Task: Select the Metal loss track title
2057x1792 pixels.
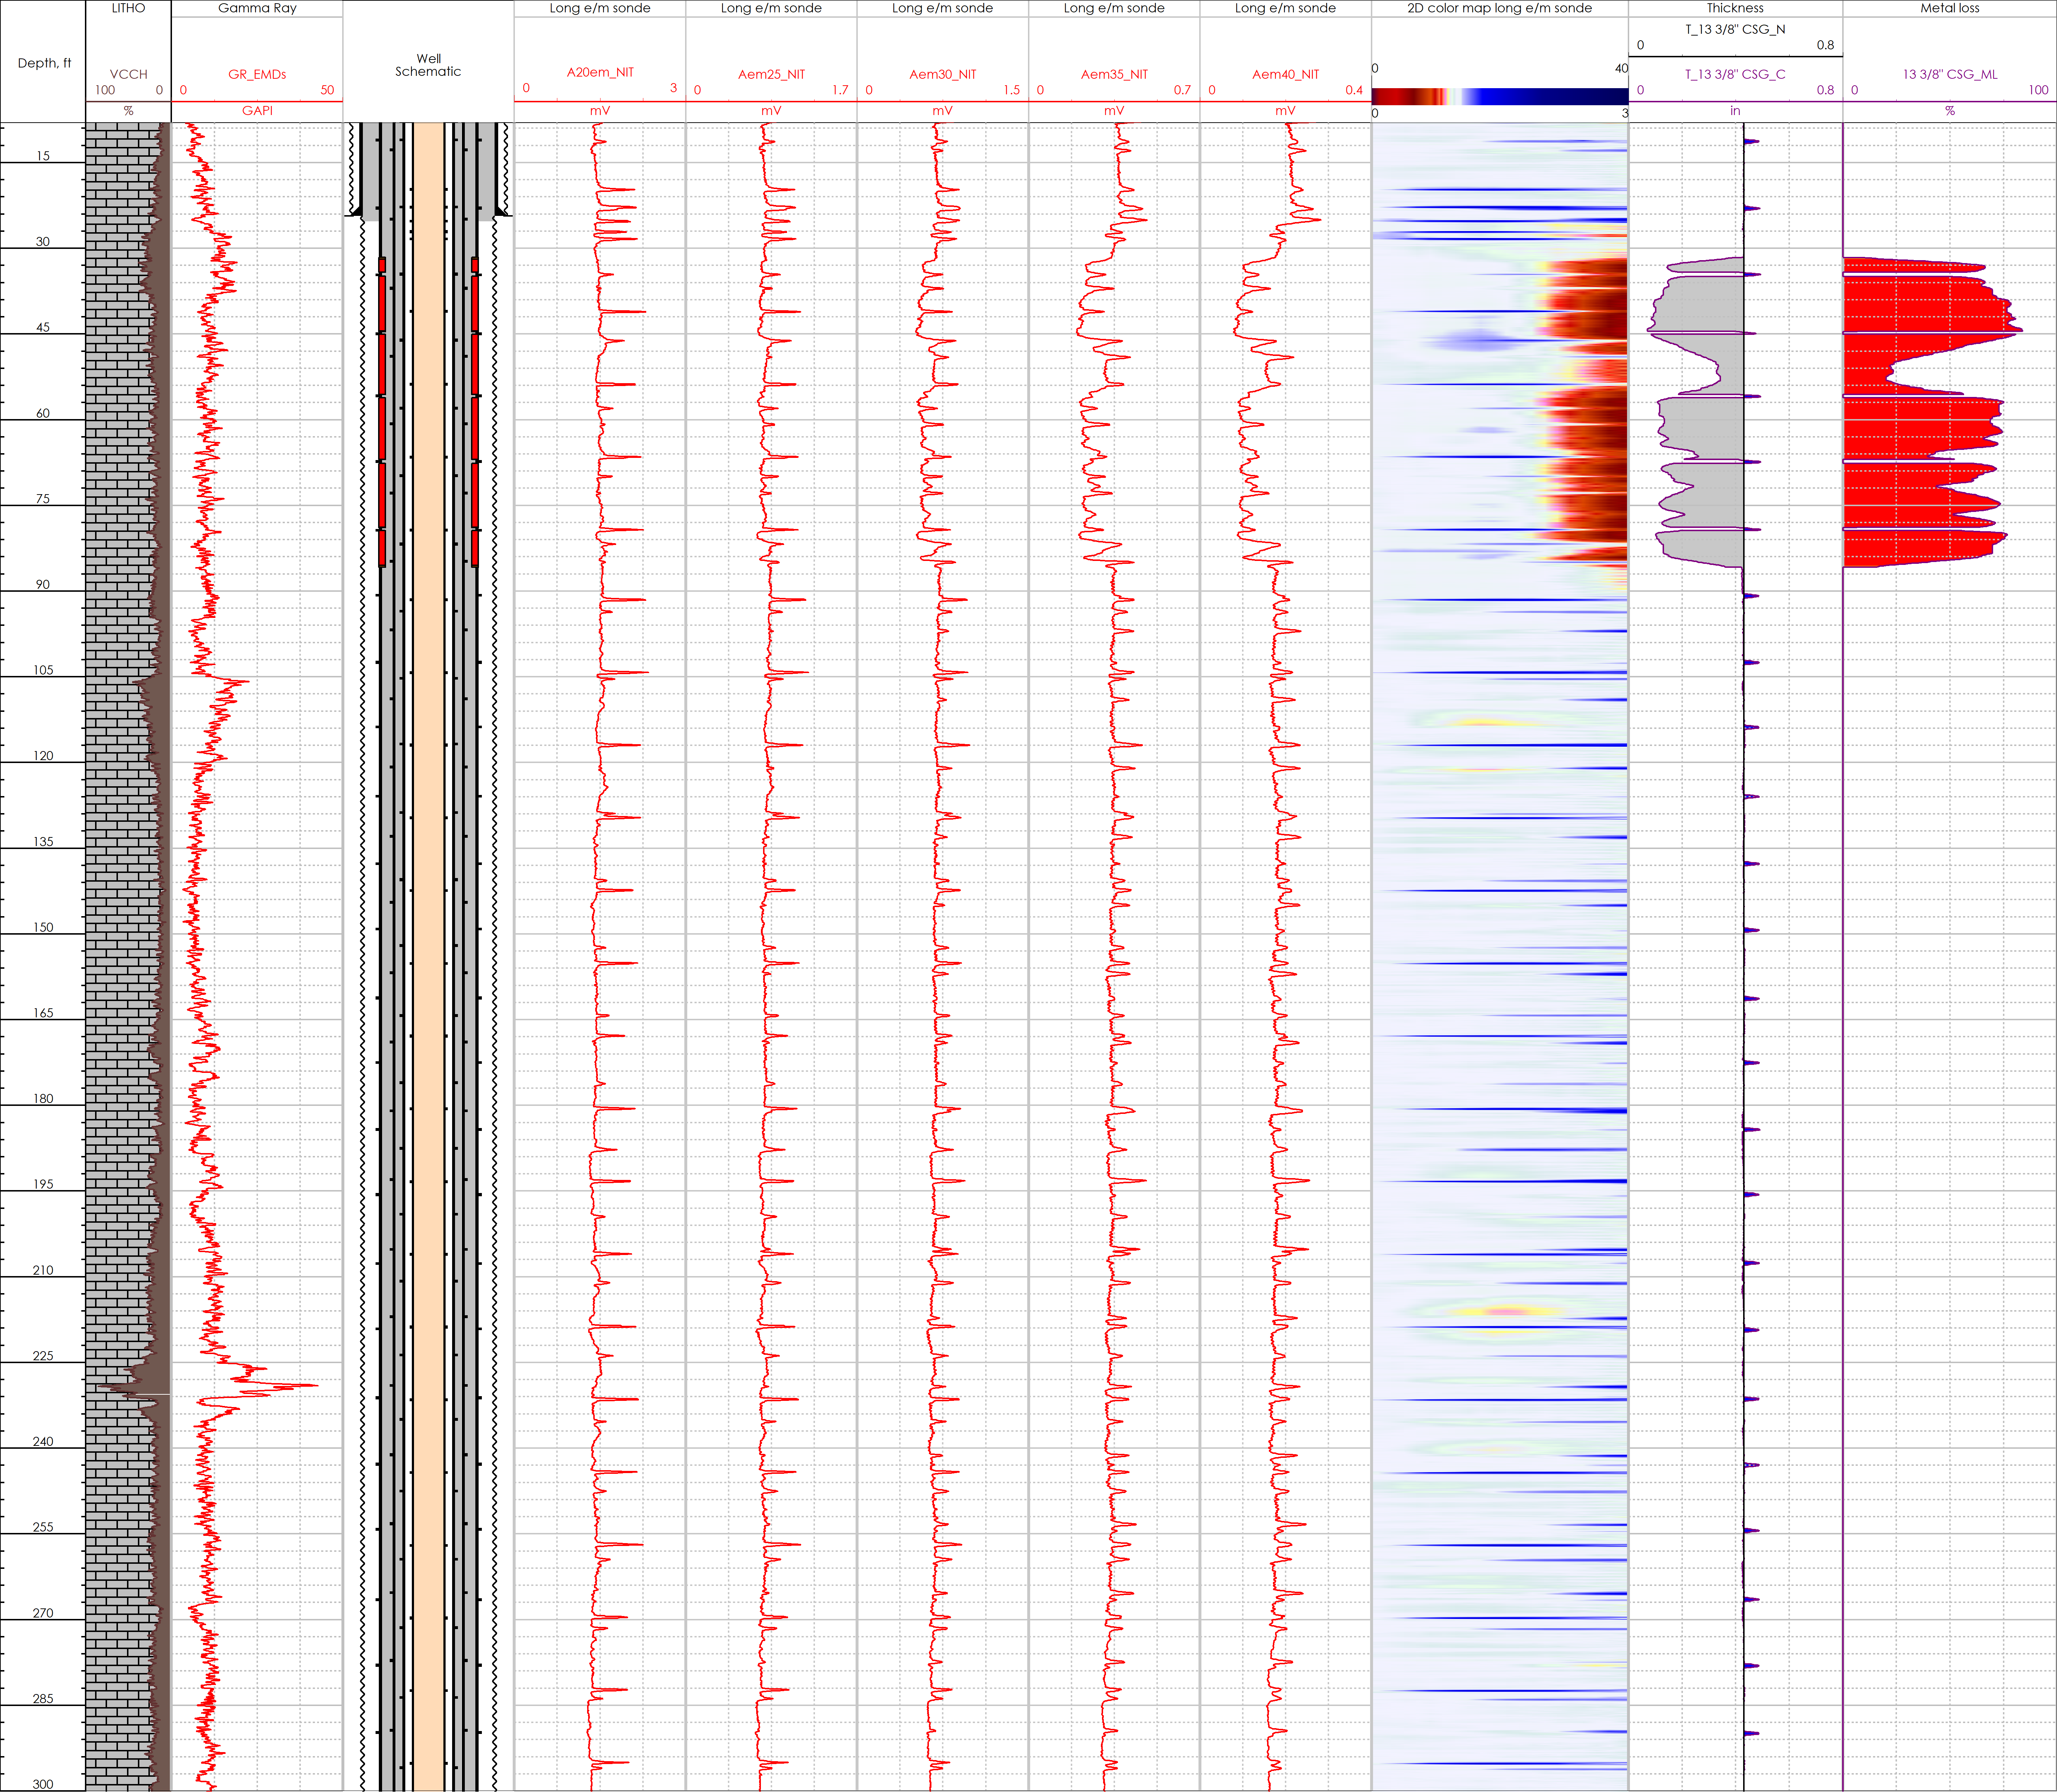Action: pyautogui.click(x=1949, y=8)
